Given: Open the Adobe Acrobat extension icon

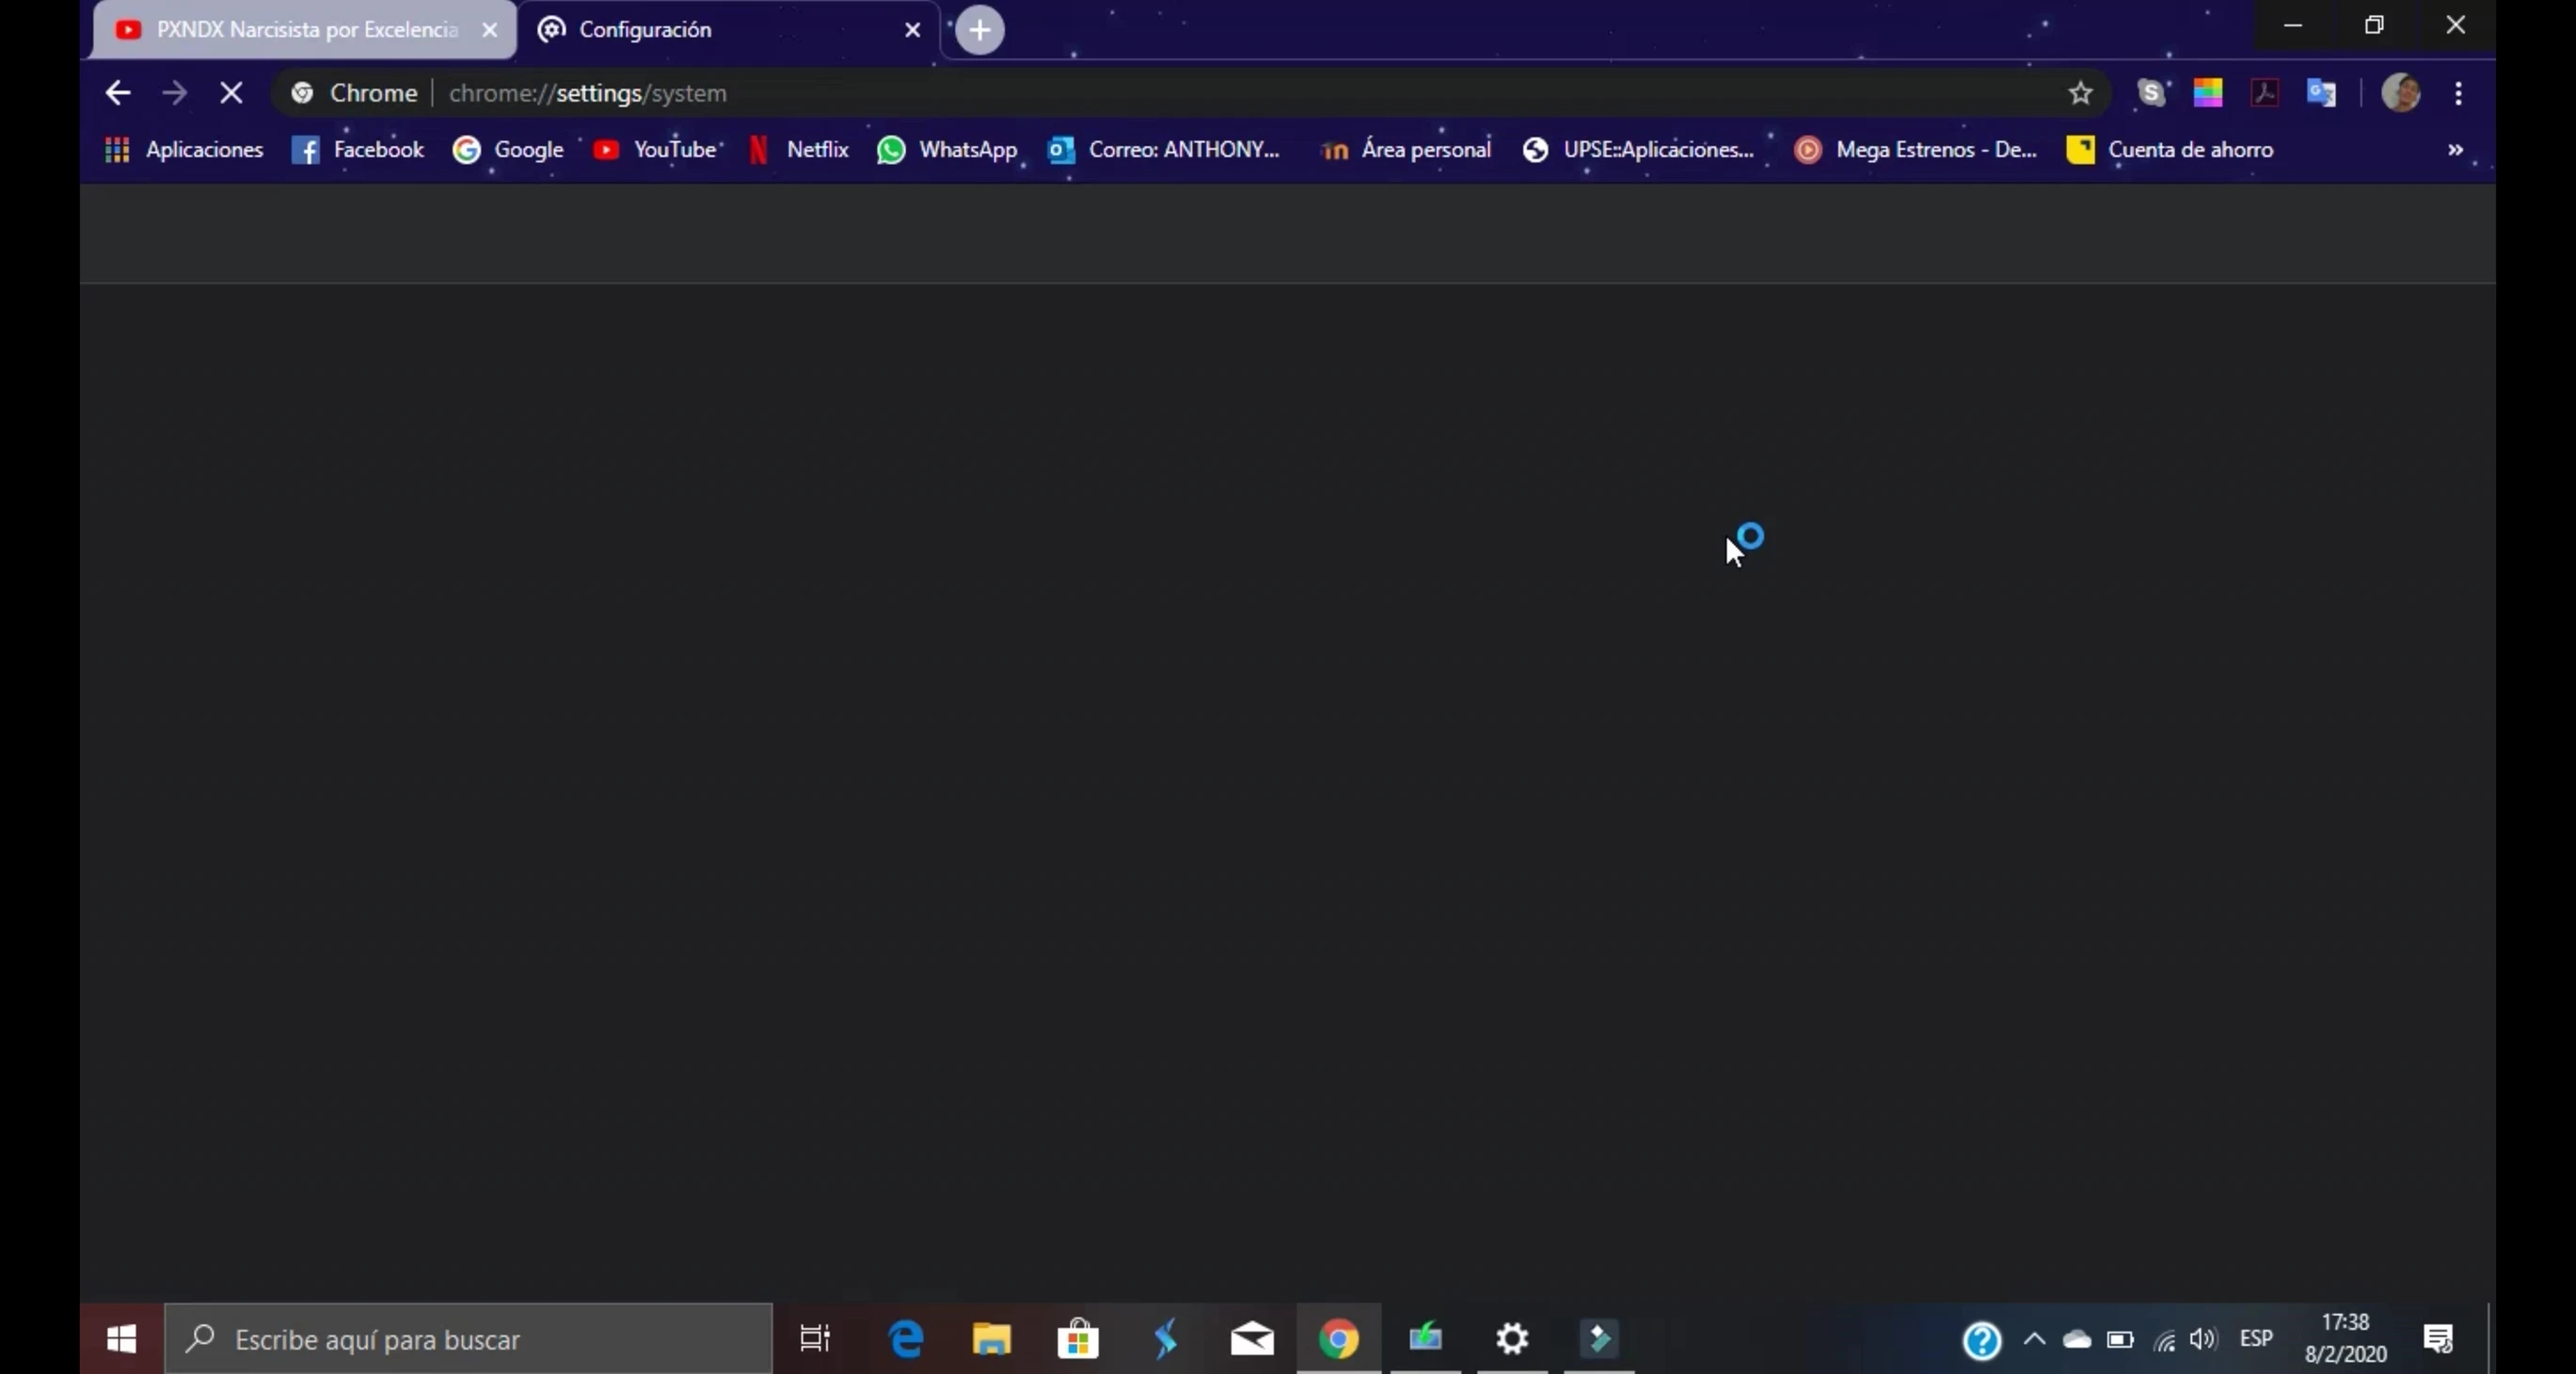Looking at the screenshot, I should click(2264, 93).
